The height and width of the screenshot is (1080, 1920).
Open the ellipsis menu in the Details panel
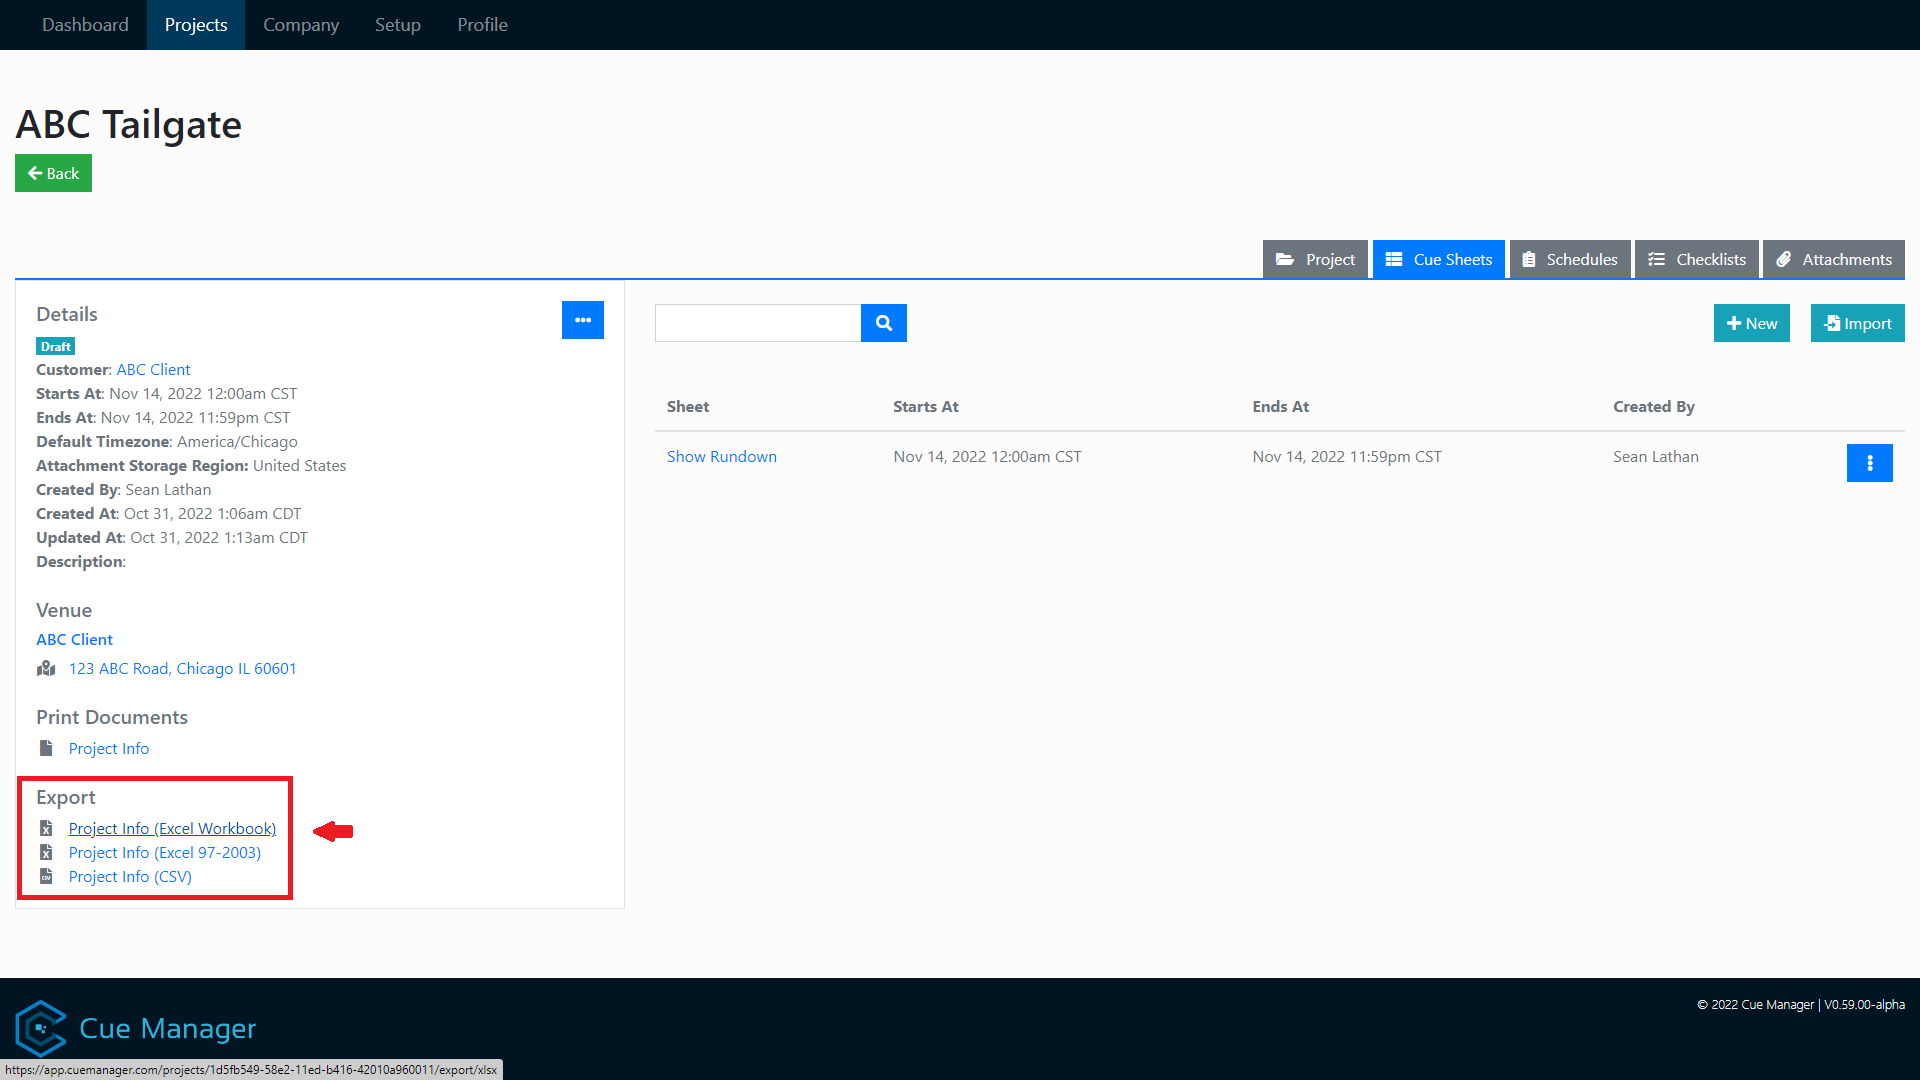(x=583, y=320)
